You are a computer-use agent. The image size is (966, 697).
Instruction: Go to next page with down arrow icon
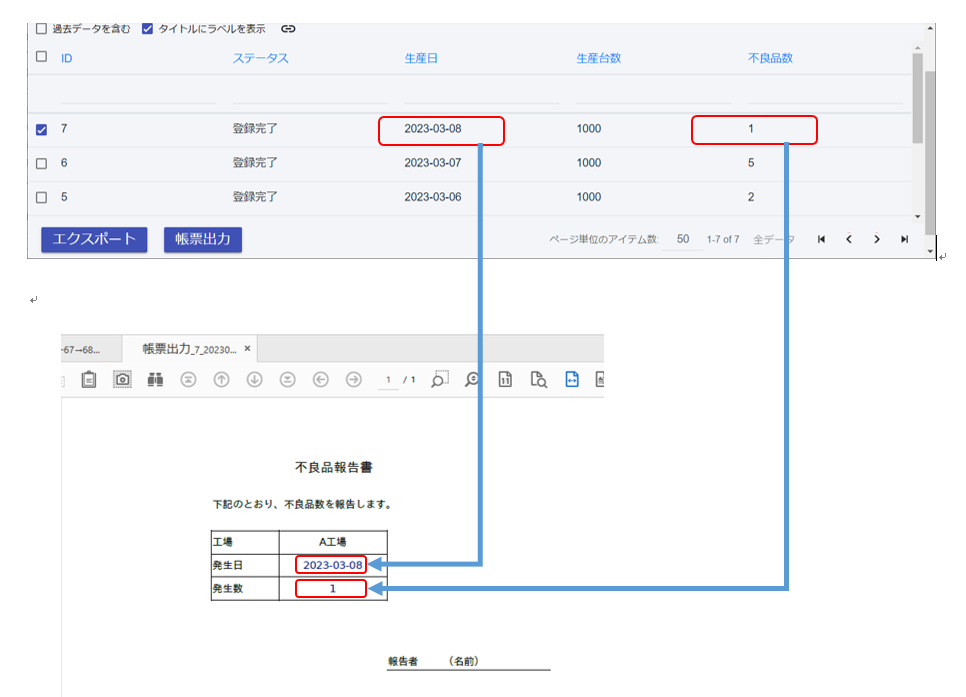coord(255,380)
